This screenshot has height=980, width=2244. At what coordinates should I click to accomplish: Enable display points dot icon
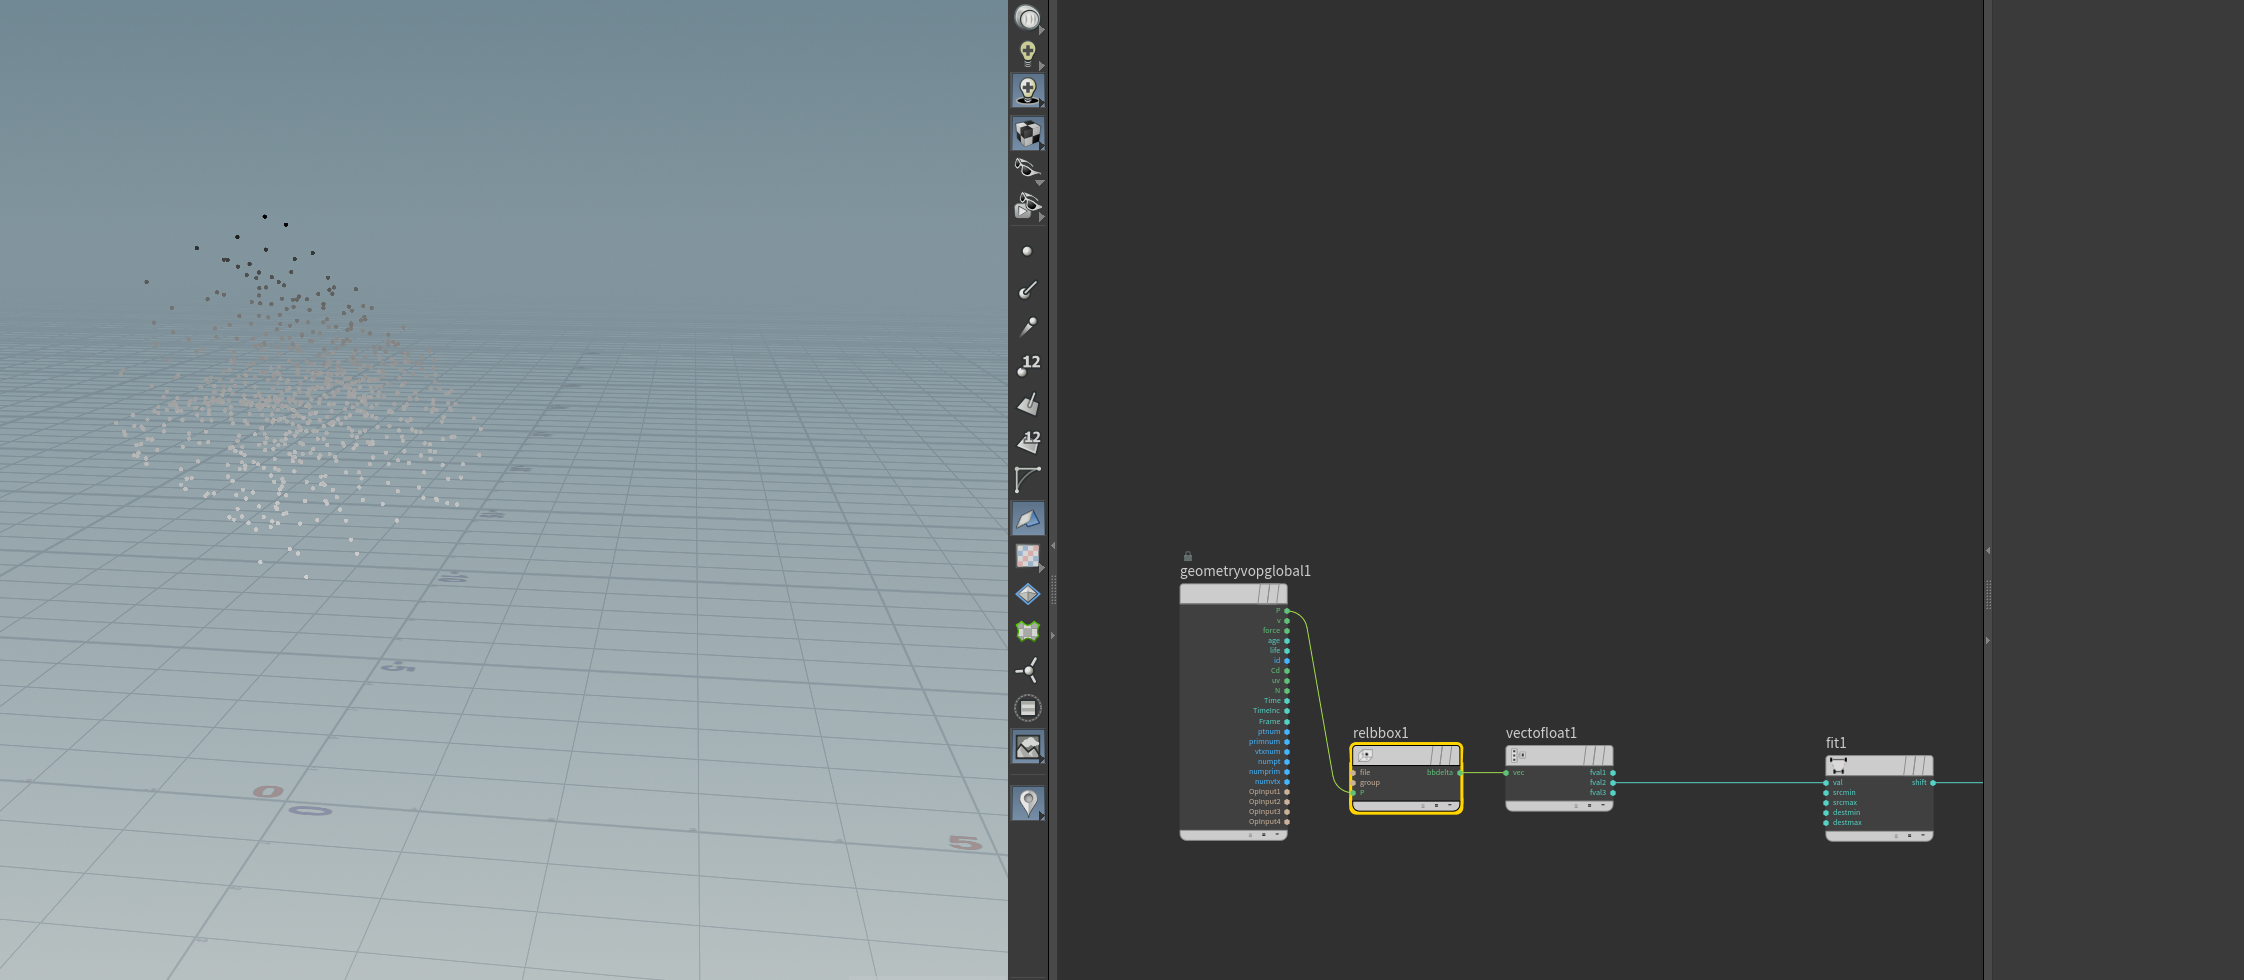pos(1027,251)
